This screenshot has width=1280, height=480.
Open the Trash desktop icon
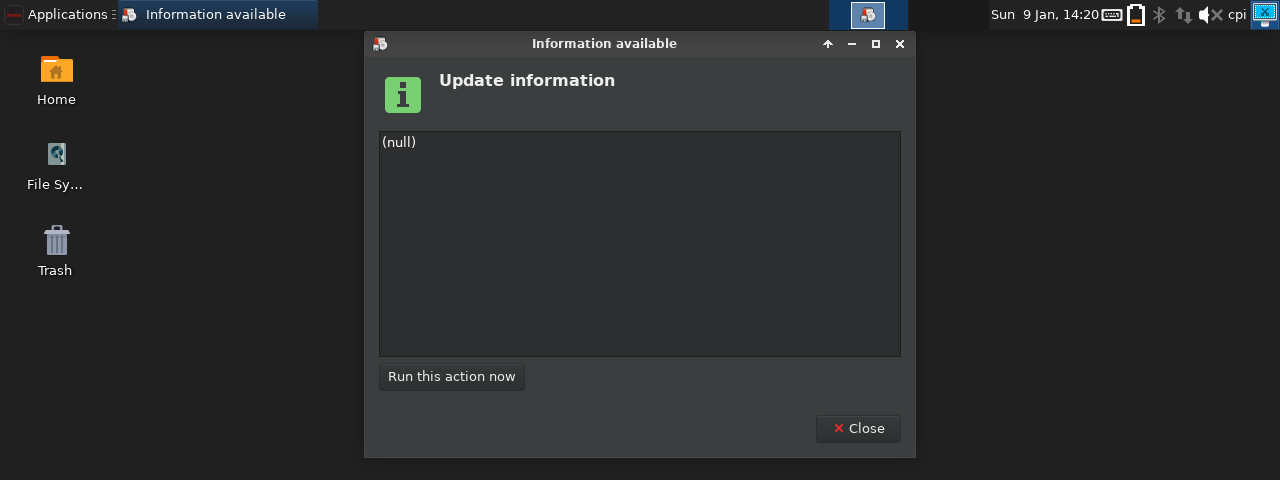(56, 241)
